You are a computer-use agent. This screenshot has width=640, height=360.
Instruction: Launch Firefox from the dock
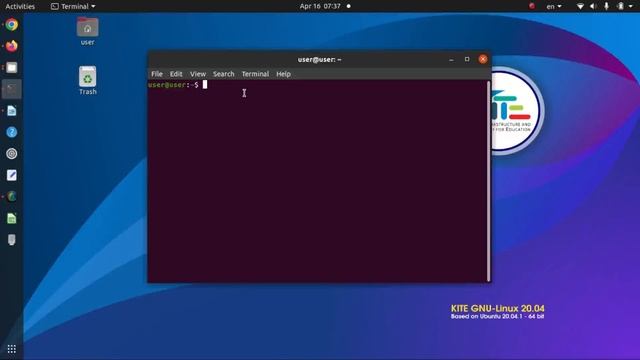[x=11, y=46]
